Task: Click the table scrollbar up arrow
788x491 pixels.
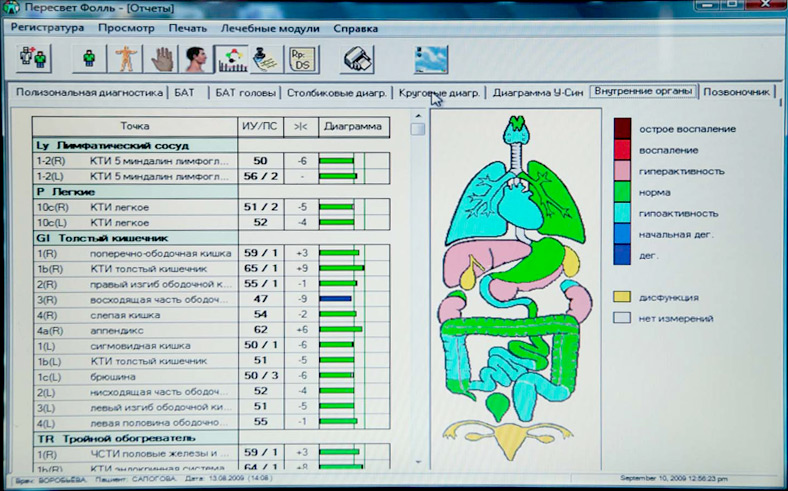Action: click(x=418, y=116)
